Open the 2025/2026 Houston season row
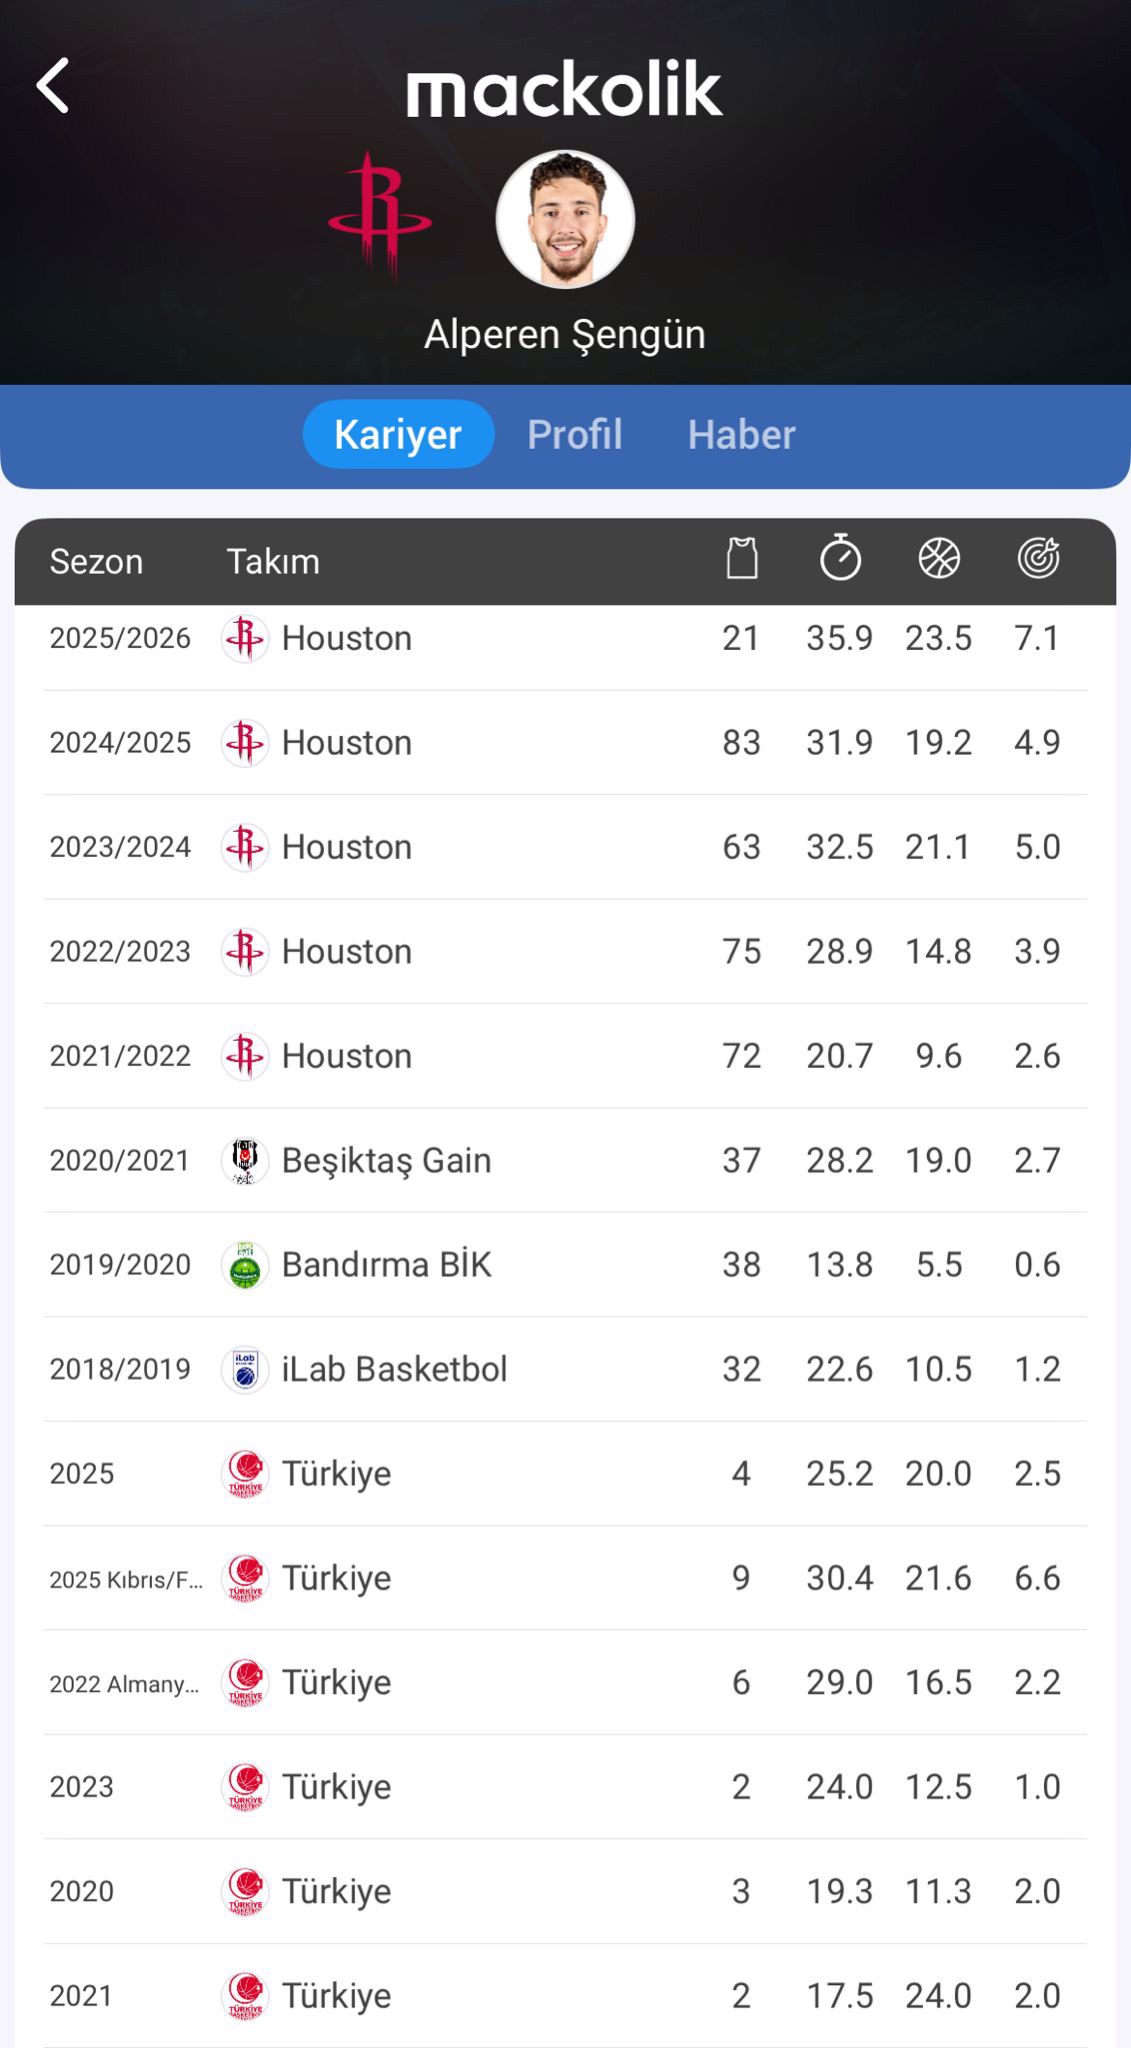Screen dimensions: 1131x2048 565,638
